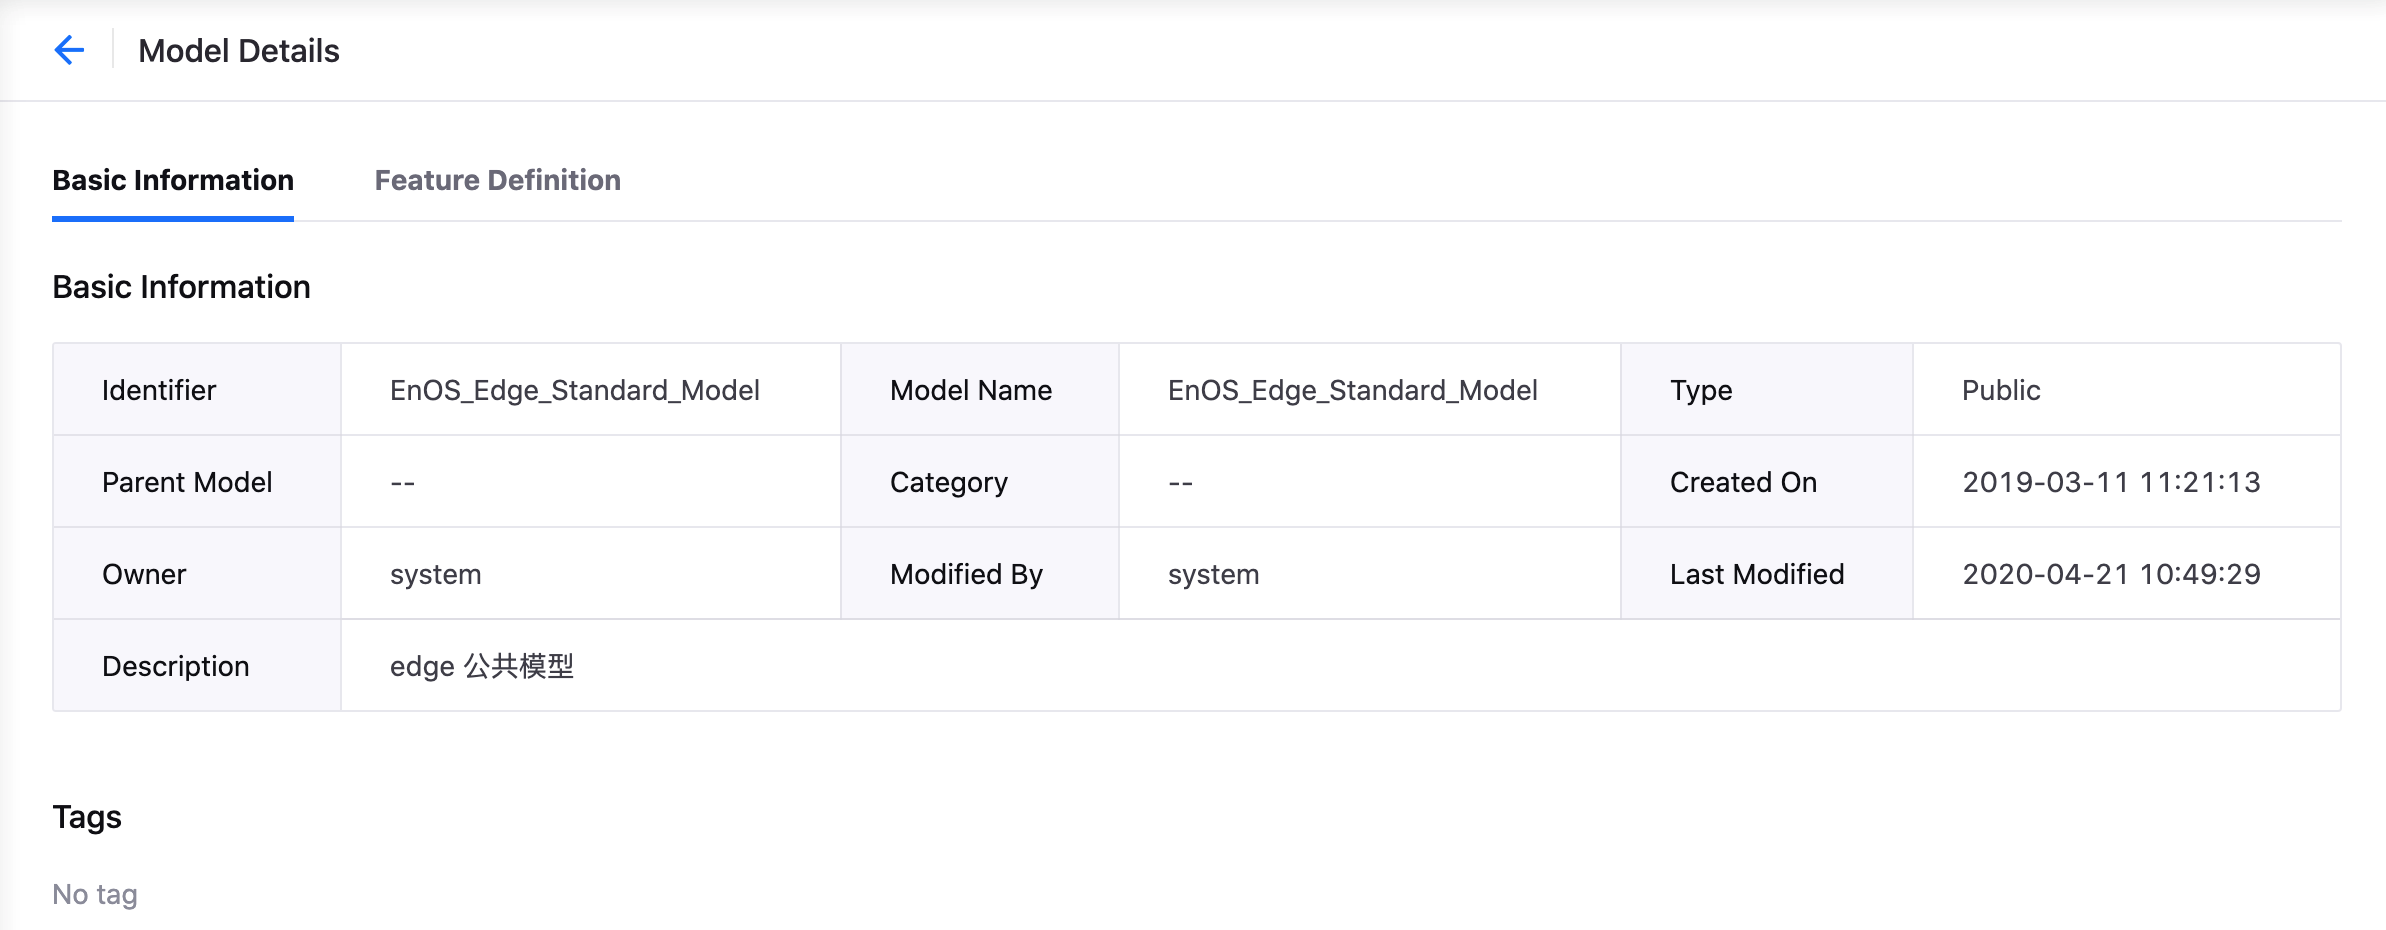The height and width of the screenshot is (930, 2386).
Task: Click the No tag placeholder text
Action: (95, 894)
